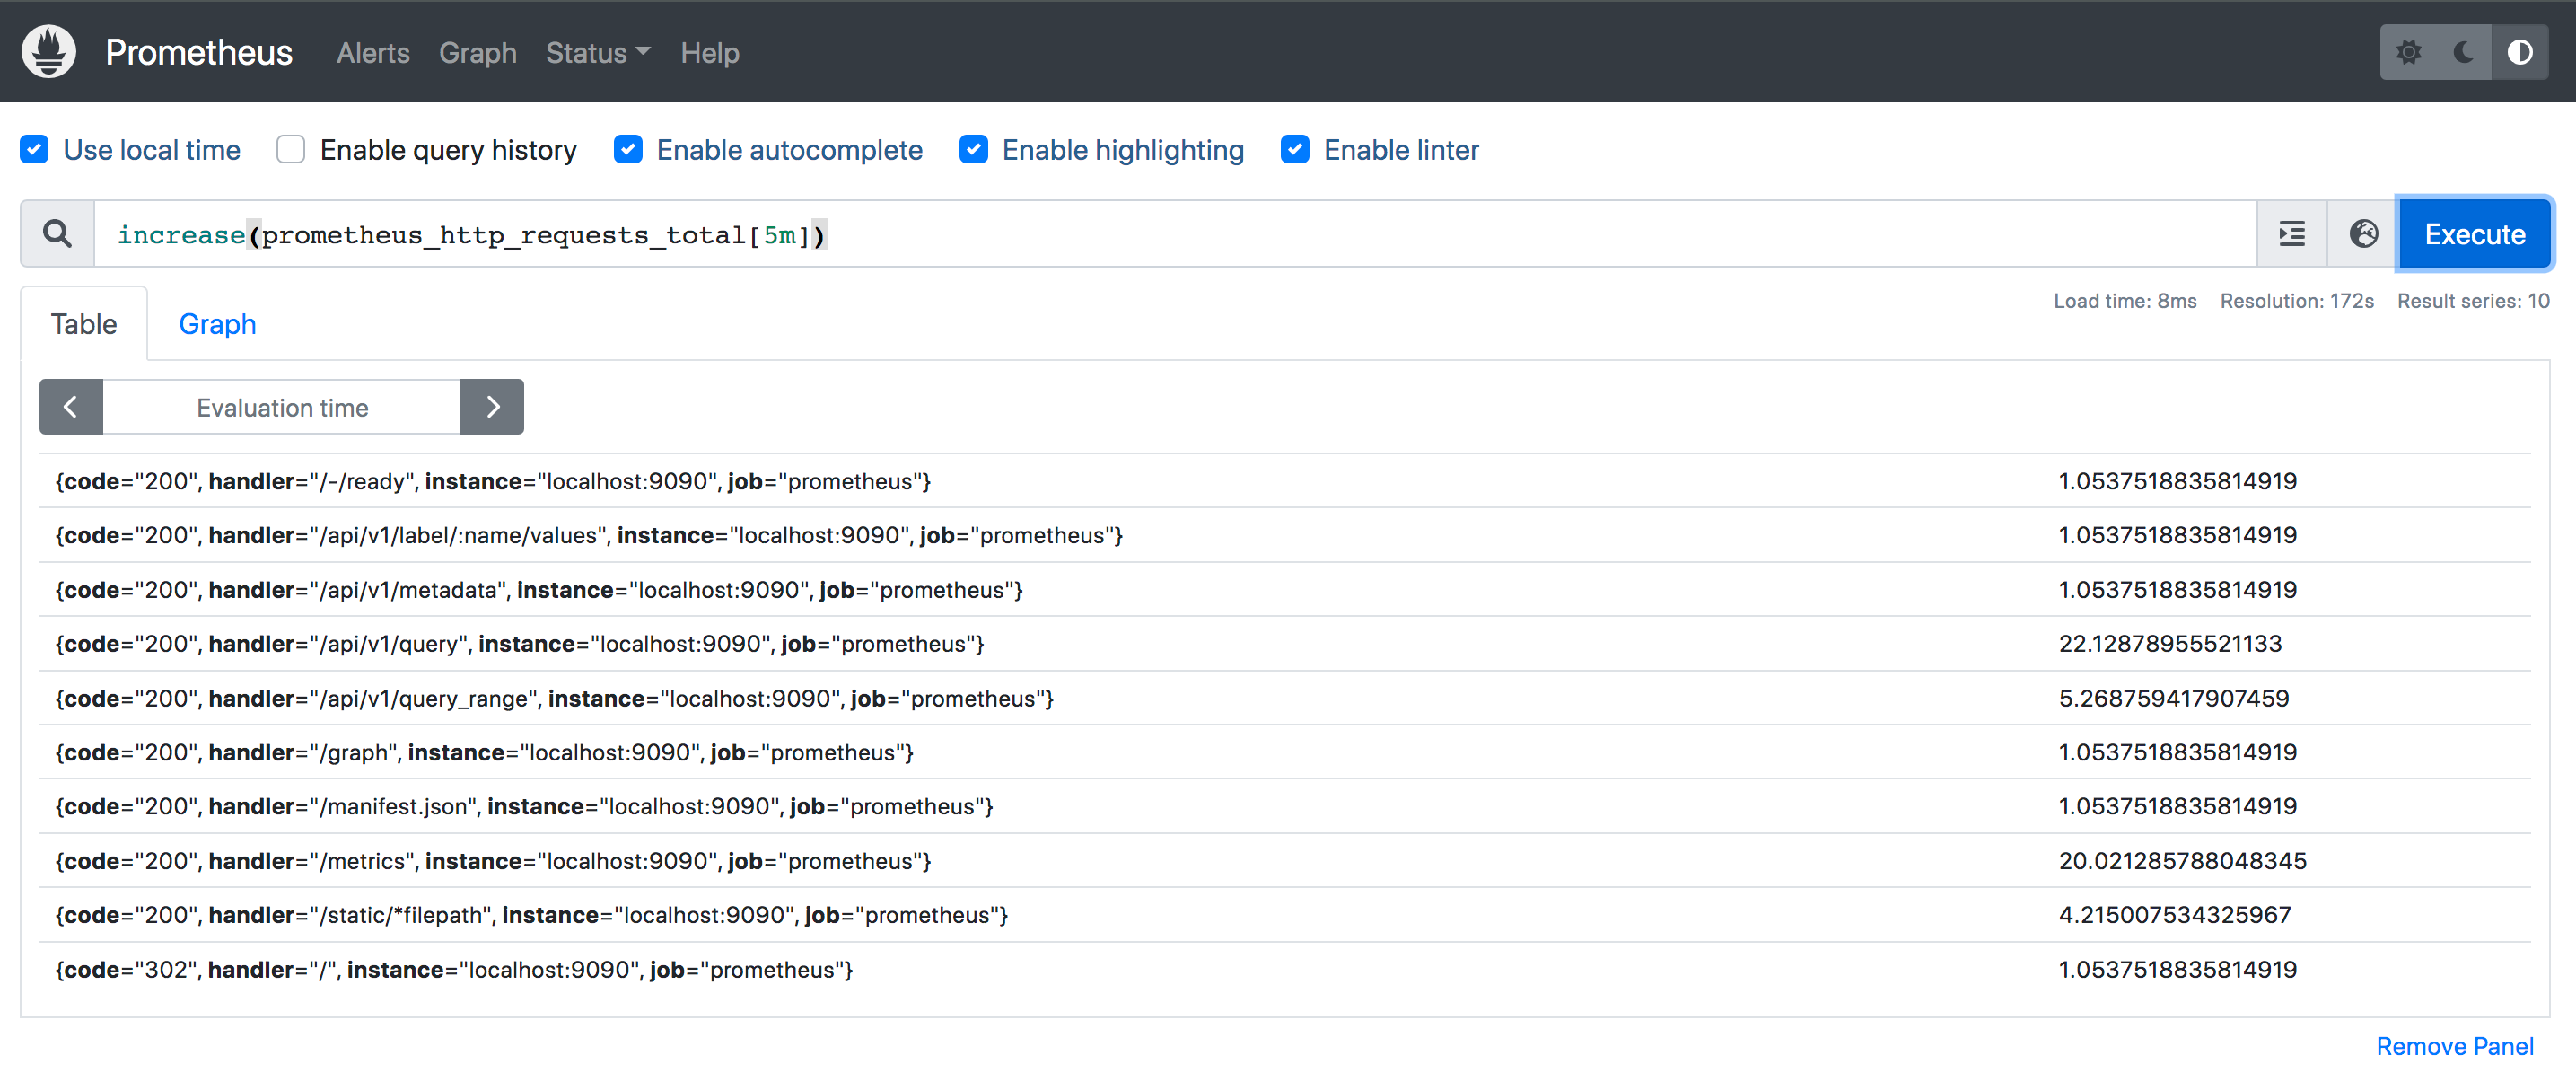The image size is (2576, 1090).
Task: Click value 22.12878955521133
Action: pos(2170,644)
